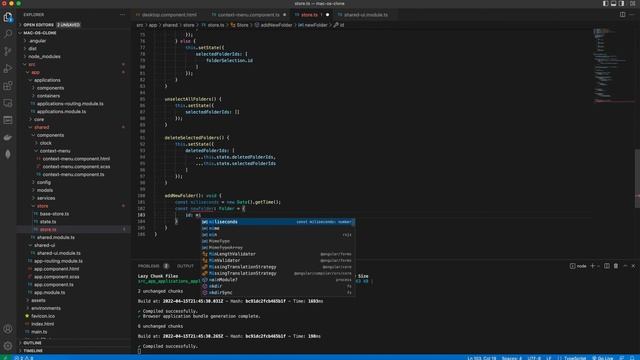Open app.component.html in the file tree
640x360 pixels.
[56, 269]
